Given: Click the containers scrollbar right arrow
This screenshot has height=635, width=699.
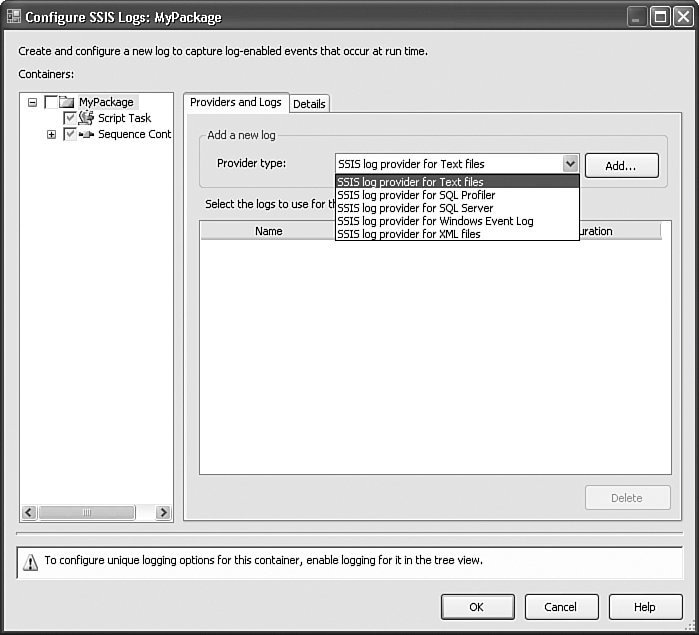Looking at the screenshot, I should (163, 512).
